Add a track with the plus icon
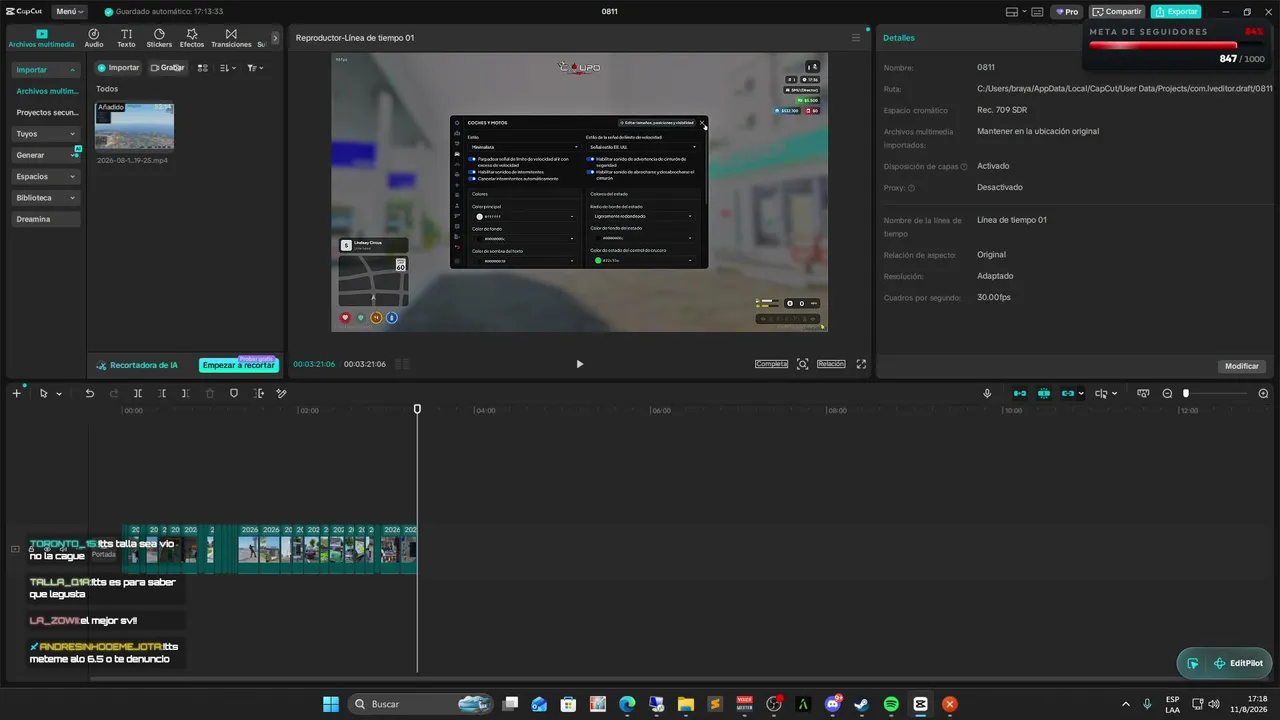1280x720 pixels. pyautogui.click(x=16, y=393)
